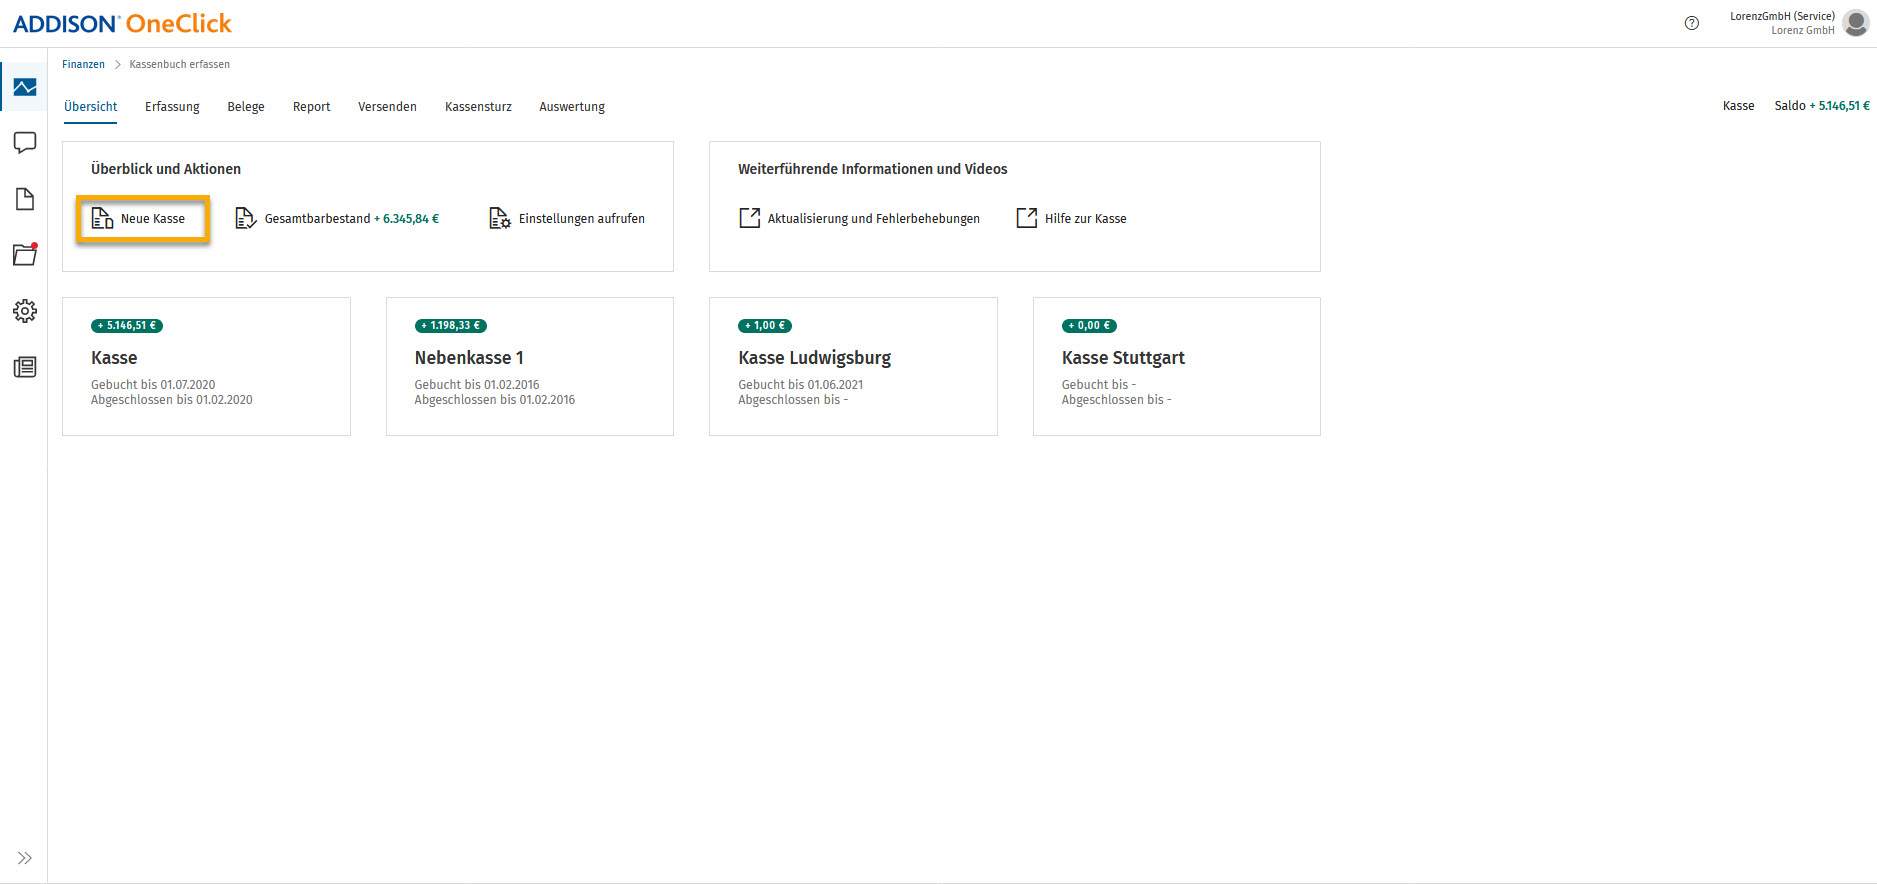Click the Saldo + 5.146,51 € value
The height and width of the screenshot is (884, 1877).
pos(1822,106)
